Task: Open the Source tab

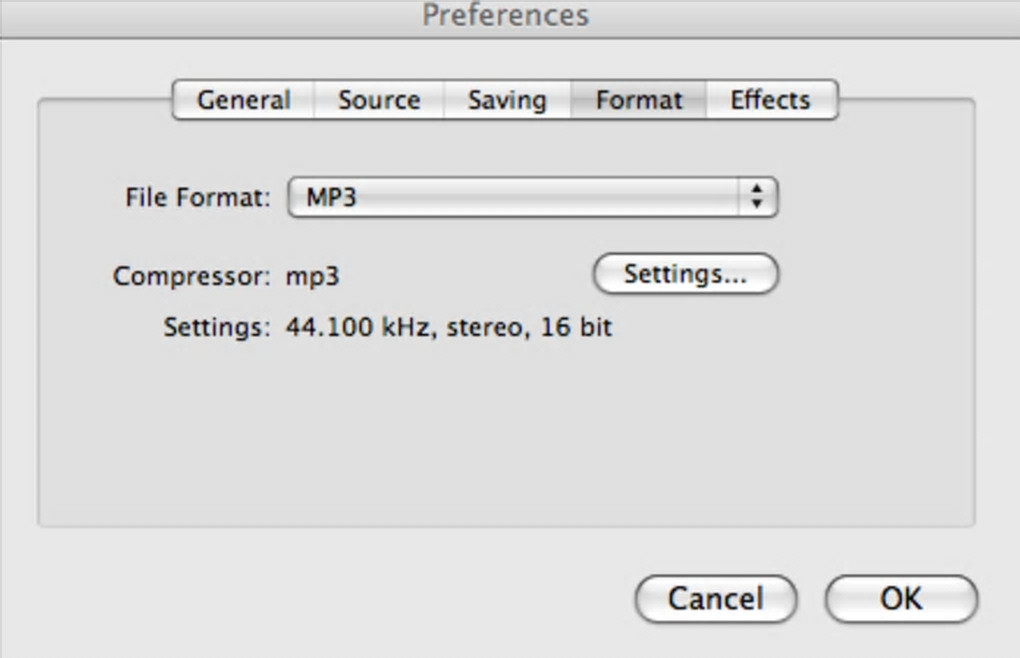Action: (x=378, y=100)
